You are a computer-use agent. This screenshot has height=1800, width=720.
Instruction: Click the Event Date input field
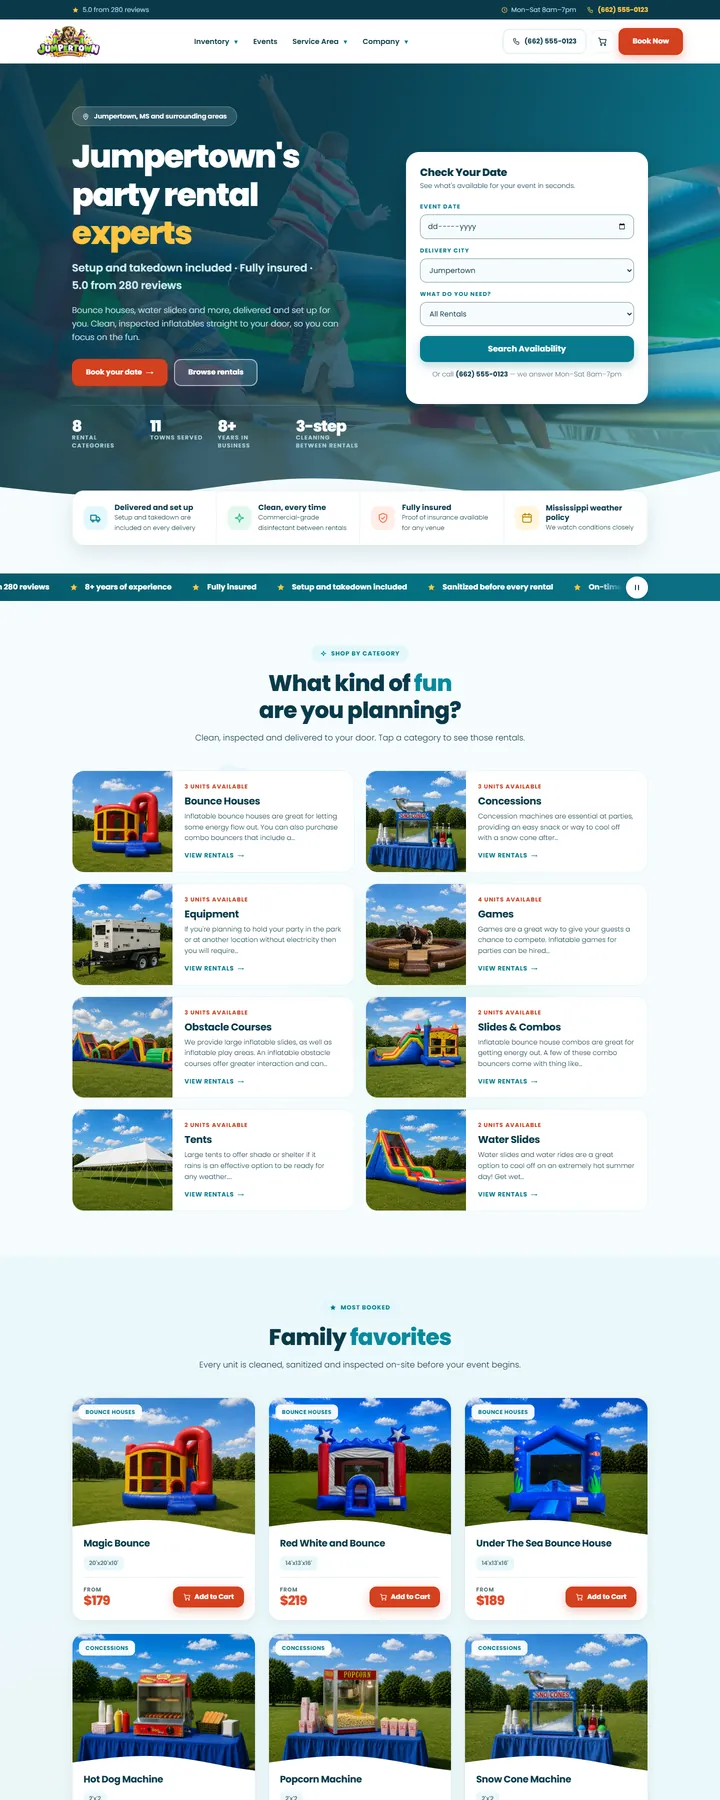tap(527, 226)
